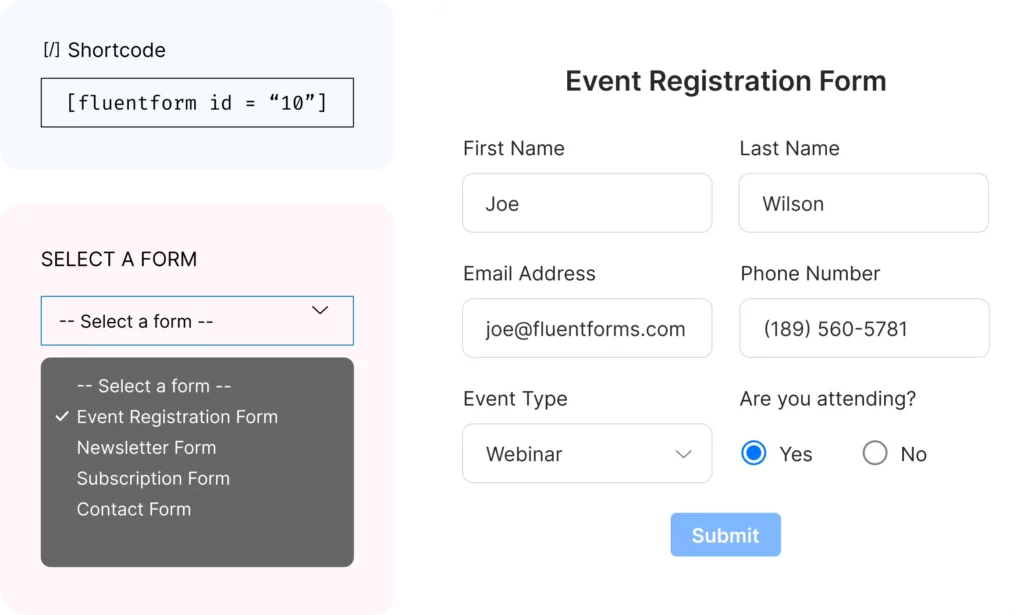Click the blue Submit button
The width and height of the screenshot is (1024, 615).
tap(726, 535)
